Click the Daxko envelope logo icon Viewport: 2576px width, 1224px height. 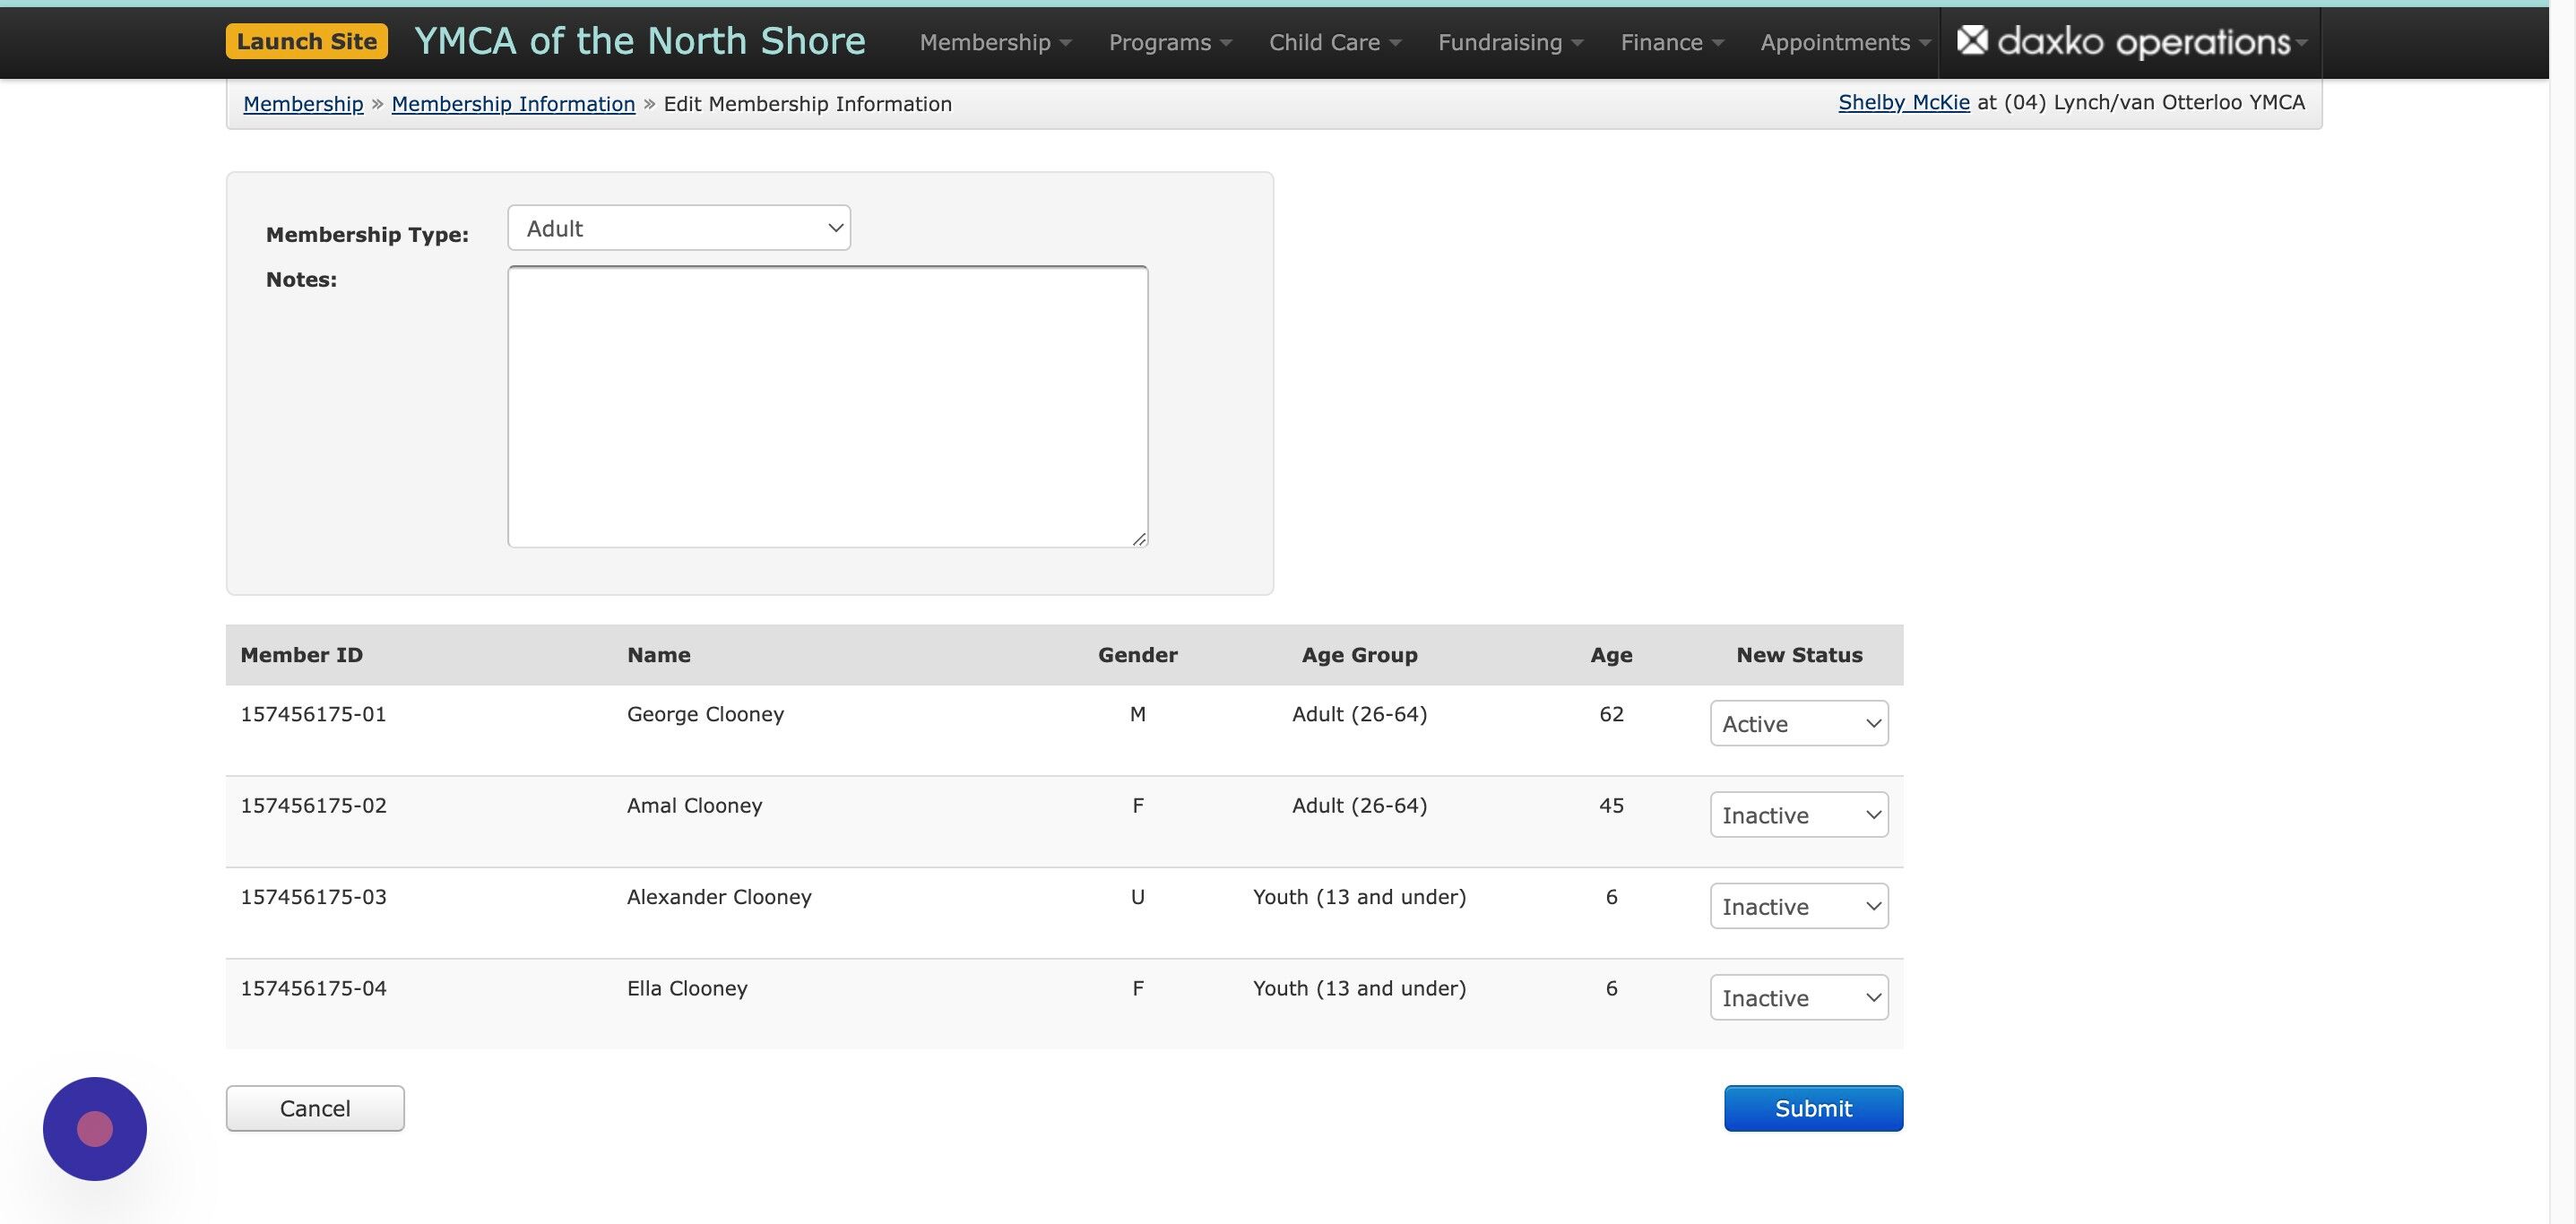1972,40
